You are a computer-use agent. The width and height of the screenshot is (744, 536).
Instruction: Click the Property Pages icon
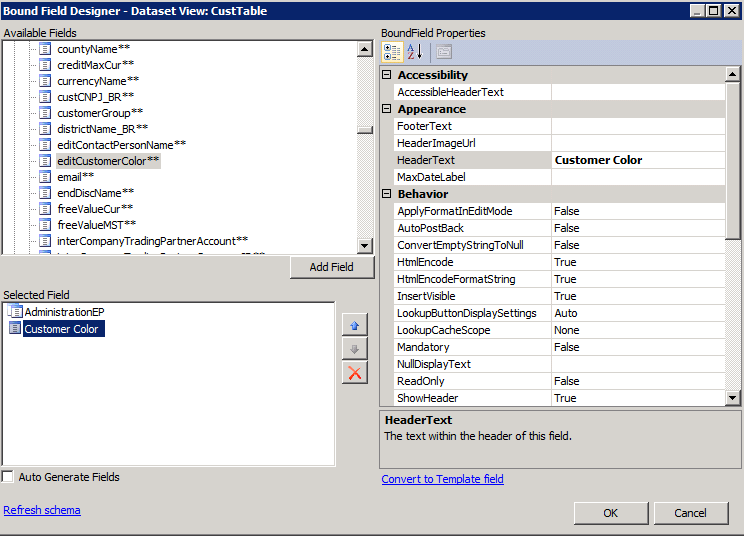pos(443,52)
